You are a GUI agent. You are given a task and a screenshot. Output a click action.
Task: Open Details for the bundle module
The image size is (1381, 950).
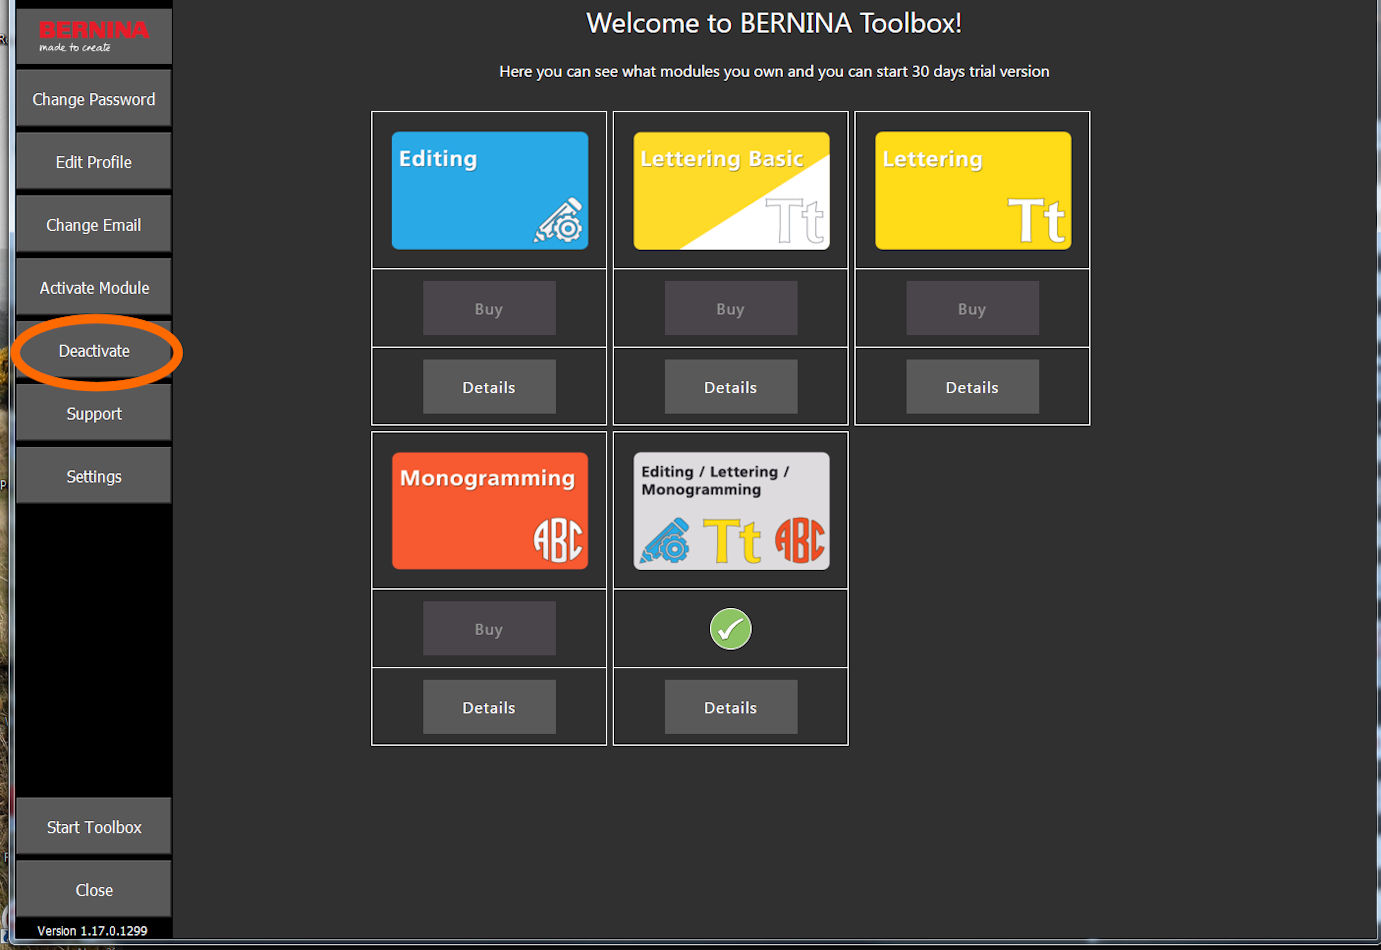click(731, 707)
